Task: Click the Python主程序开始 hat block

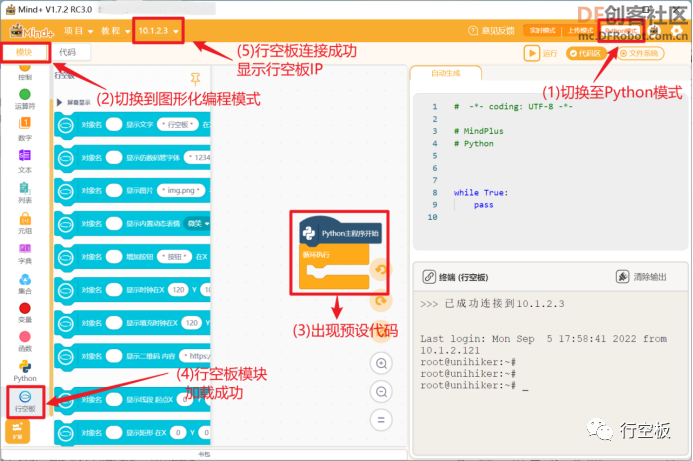Action: click(341, 232)
